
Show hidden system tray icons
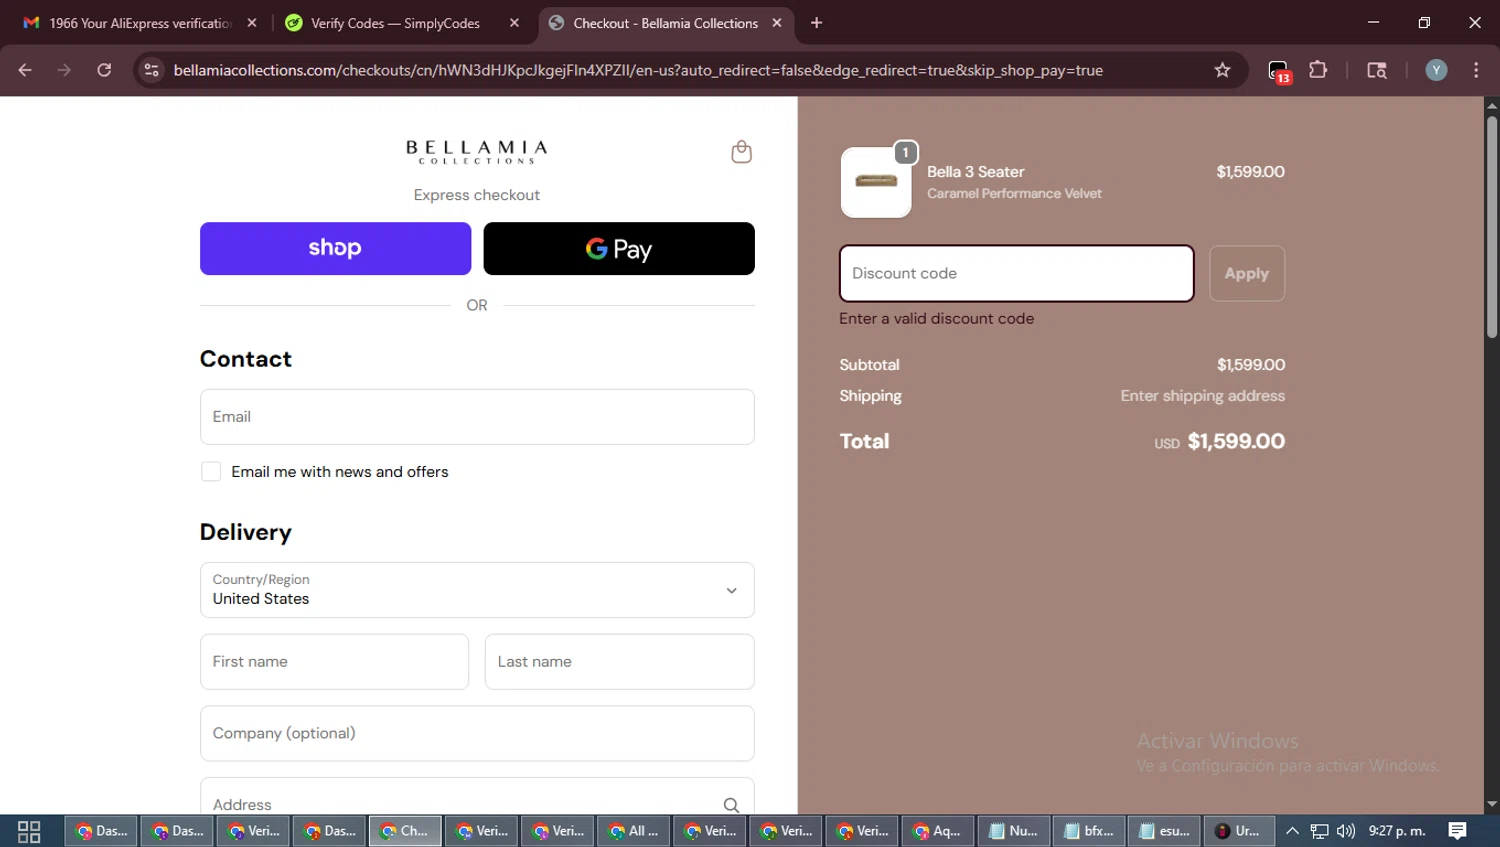coord(1292,831)
